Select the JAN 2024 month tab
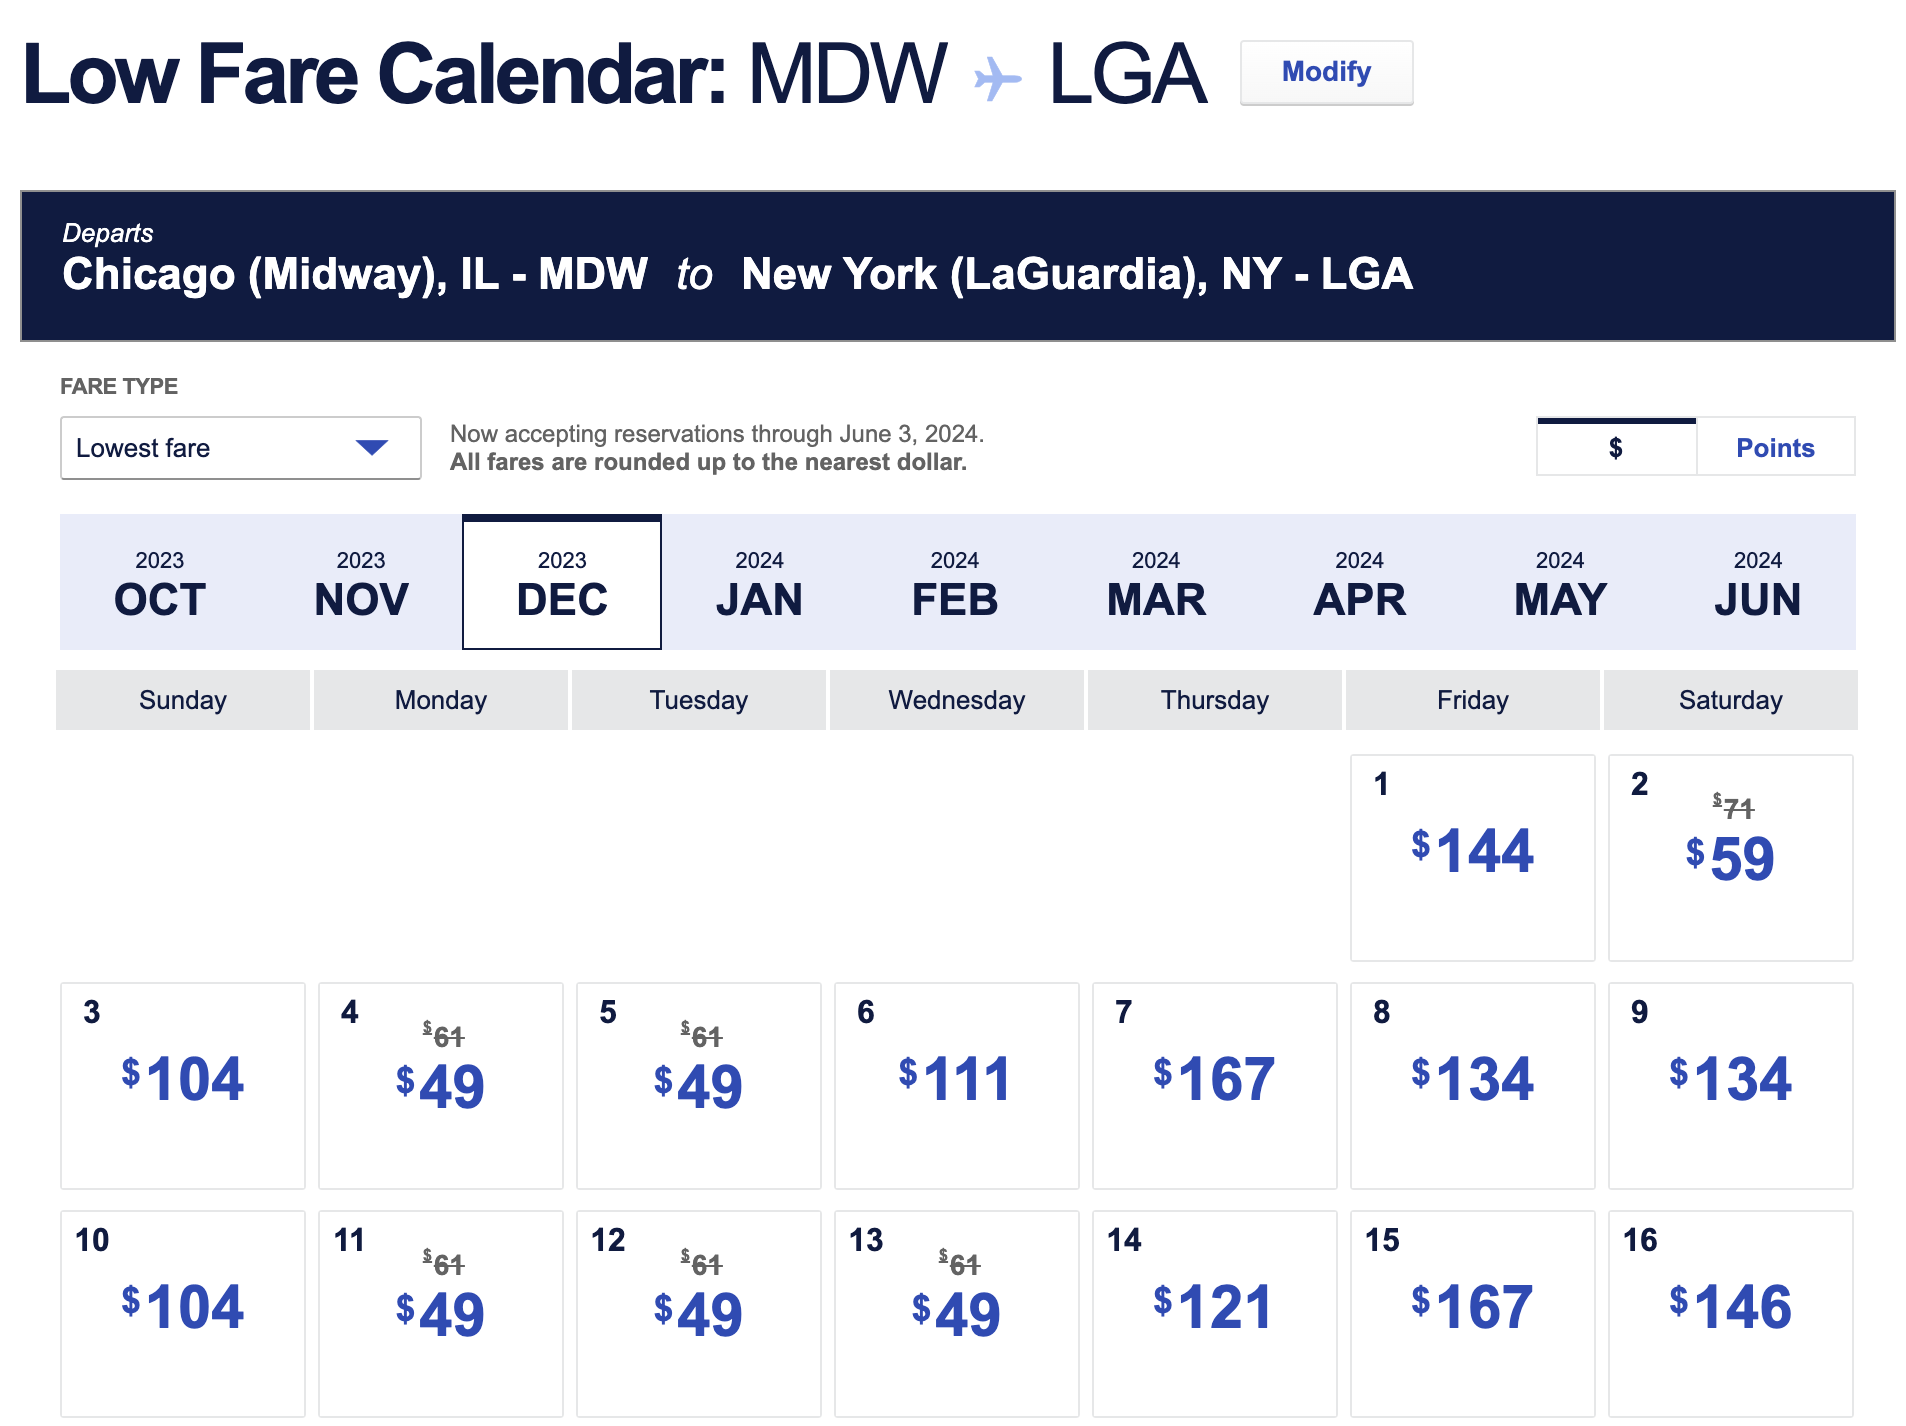Screen dimensions: 1906x1426 [x=759, y=583]
